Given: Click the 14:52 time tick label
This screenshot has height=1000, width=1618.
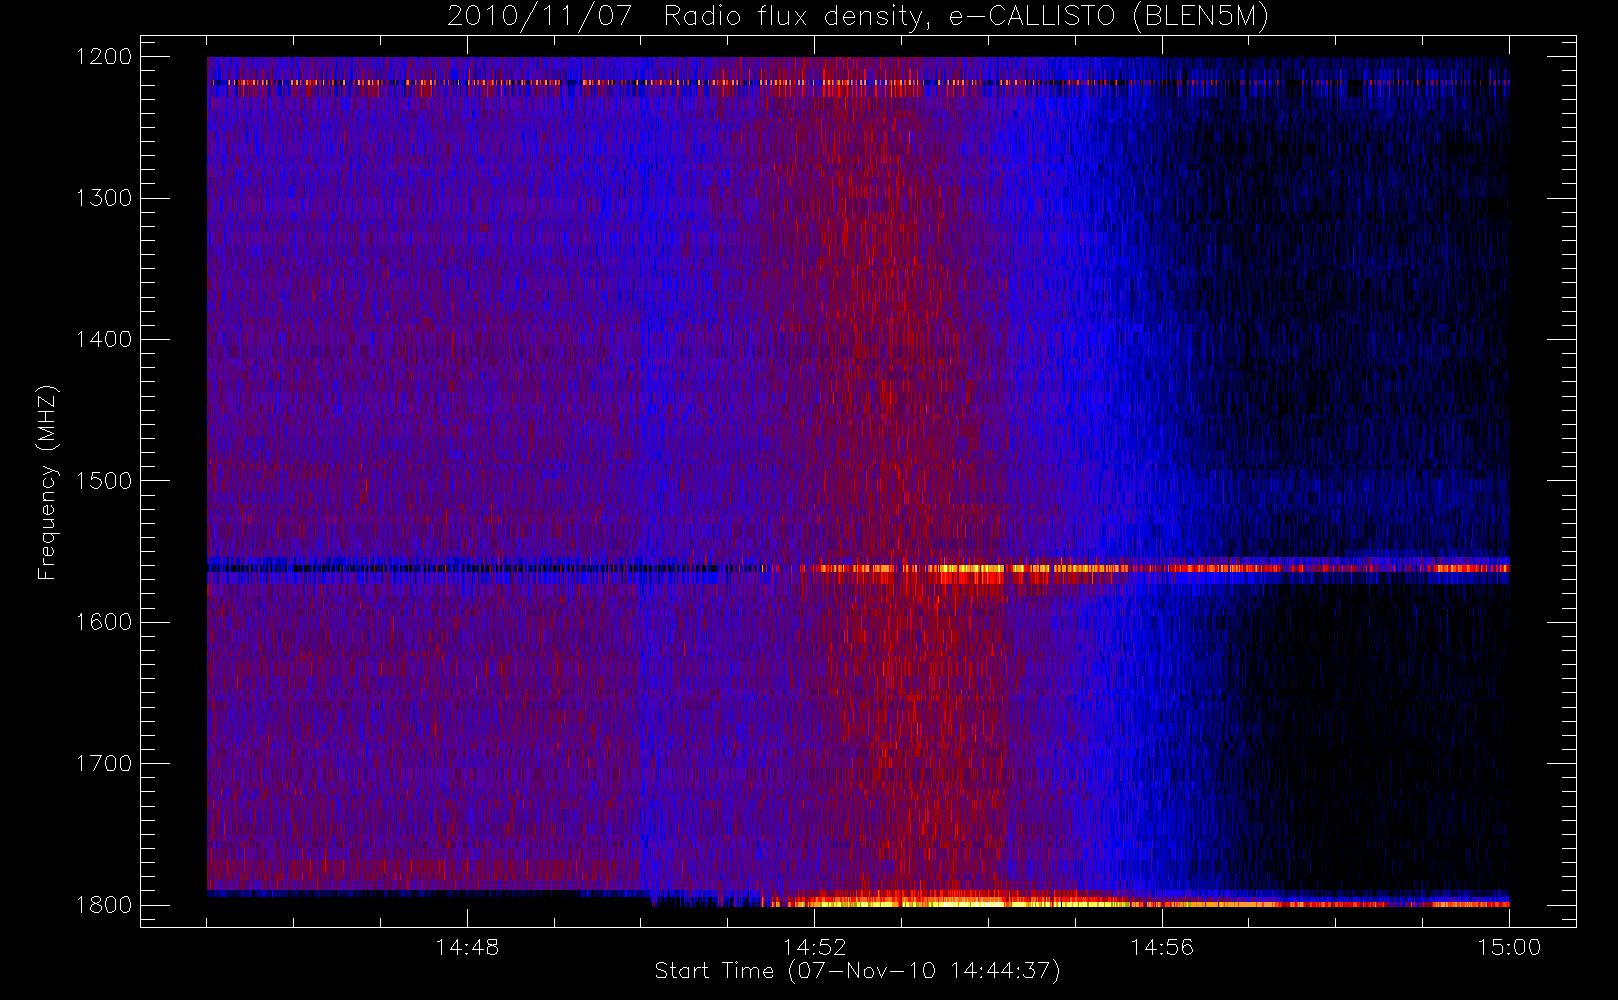Looking at the screenshot, I should [814, 947].
